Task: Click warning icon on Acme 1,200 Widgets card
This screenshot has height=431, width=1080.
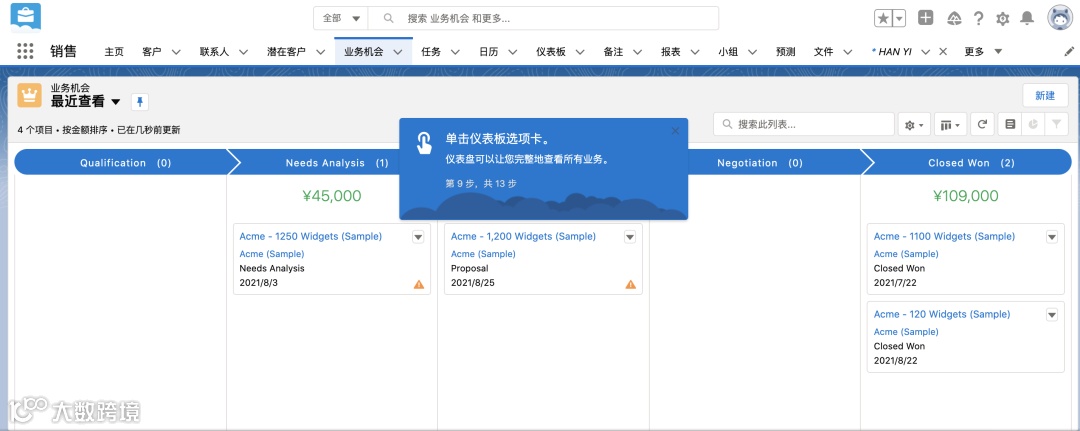Action: coord(630,284)
